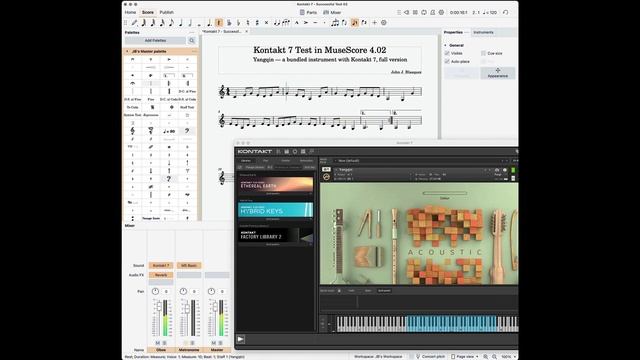Mute the Metronome channel
The height and width of the screenshot is (360, 640).
185,343
